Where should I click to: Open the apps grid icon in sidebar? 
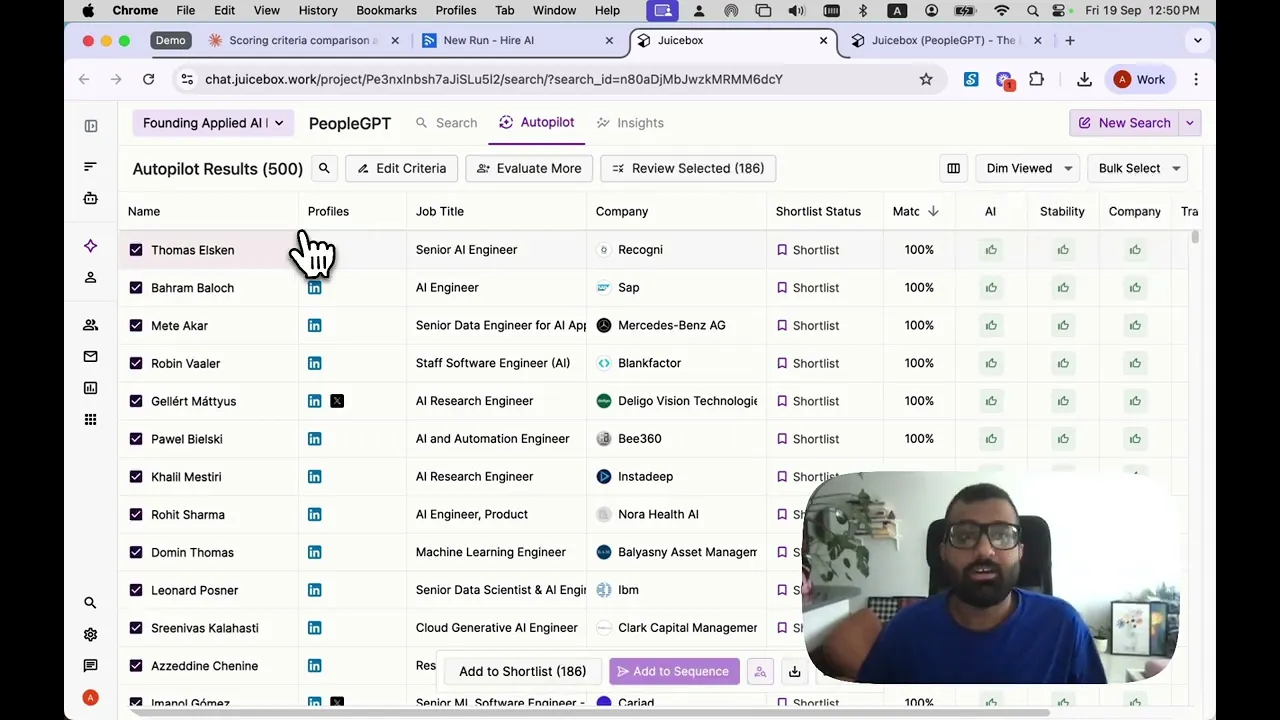point(91,420)
